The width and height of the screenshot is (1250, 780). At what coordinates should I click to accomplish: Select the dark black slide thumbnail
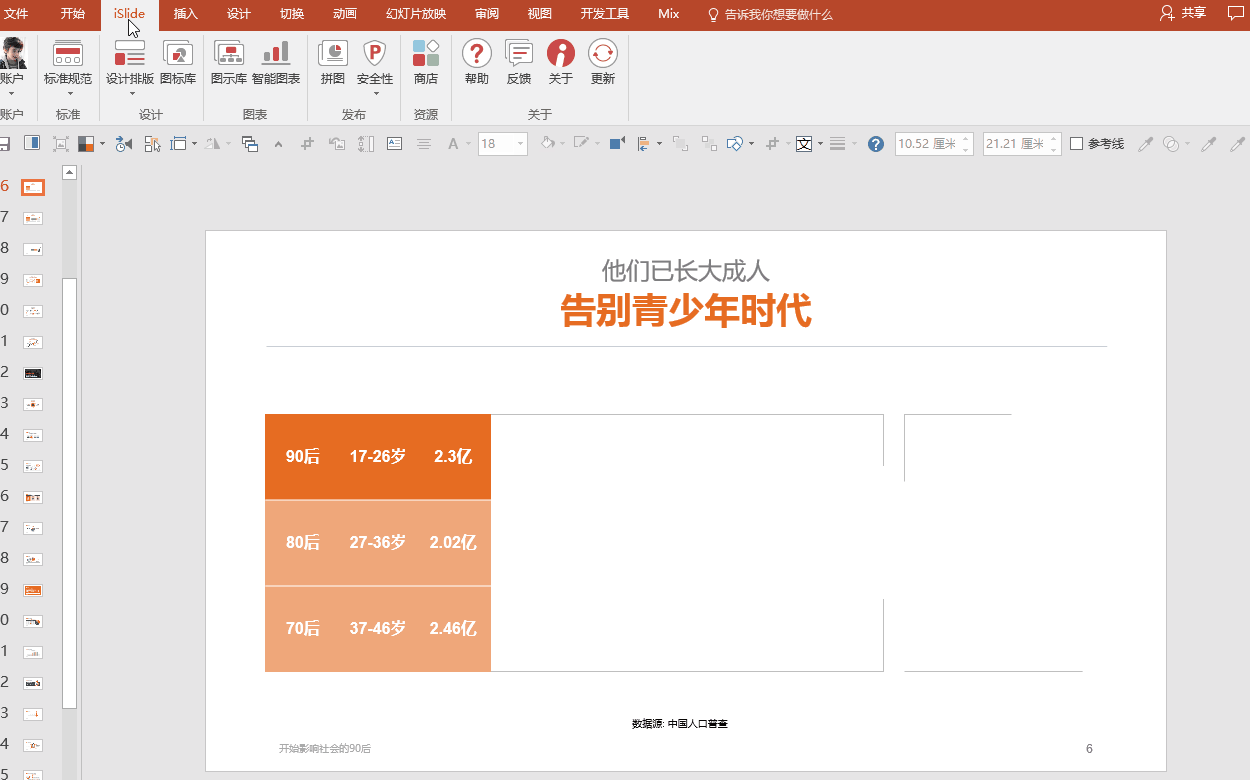pyautogui.click(x=34, y=373)
